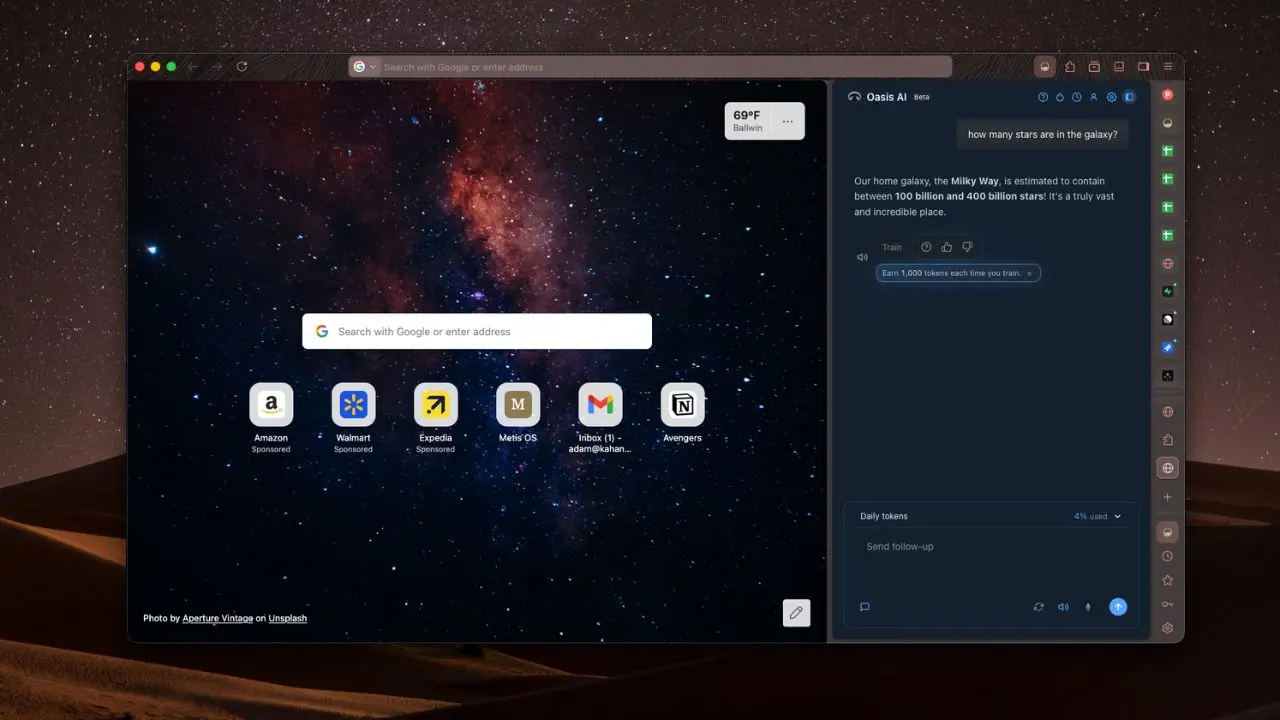The image size is (1280, 720).
Task: Activate the microphone voice input
Action: coord(1088,607)
